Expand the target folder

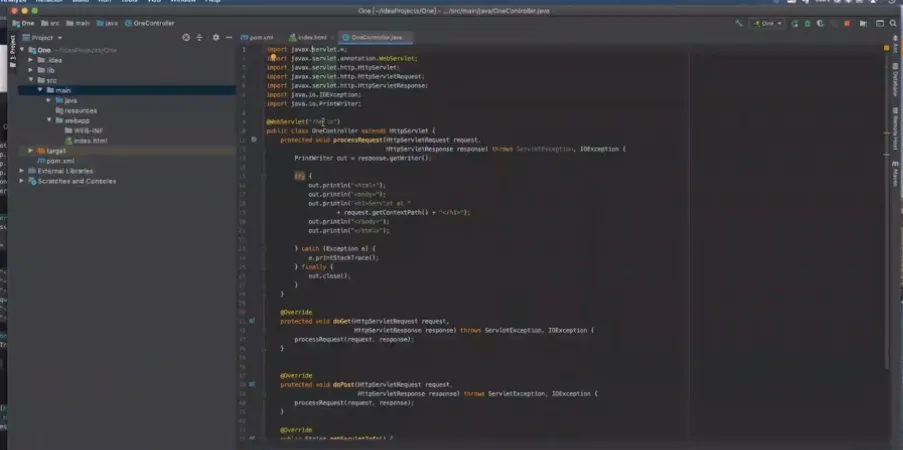[31, 150]
